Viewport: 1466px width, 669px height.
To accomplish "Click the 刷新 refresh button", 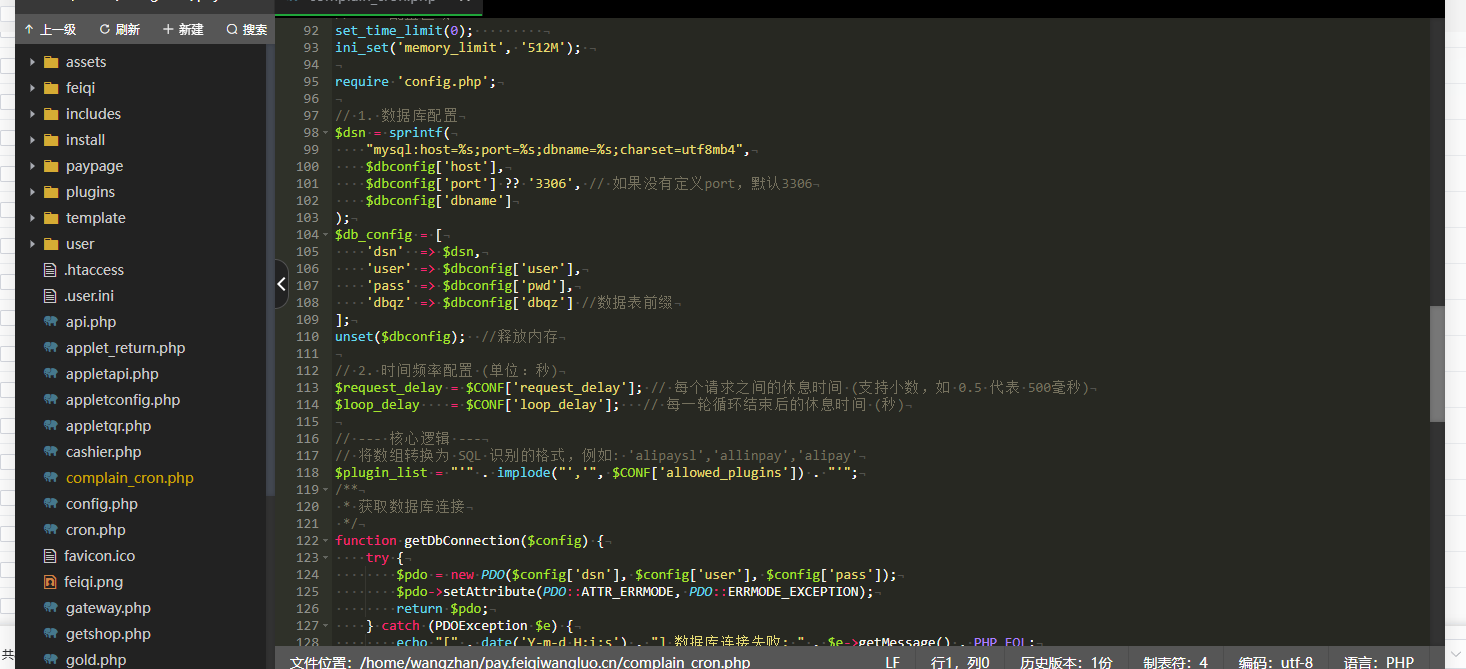I will point(119,29).
